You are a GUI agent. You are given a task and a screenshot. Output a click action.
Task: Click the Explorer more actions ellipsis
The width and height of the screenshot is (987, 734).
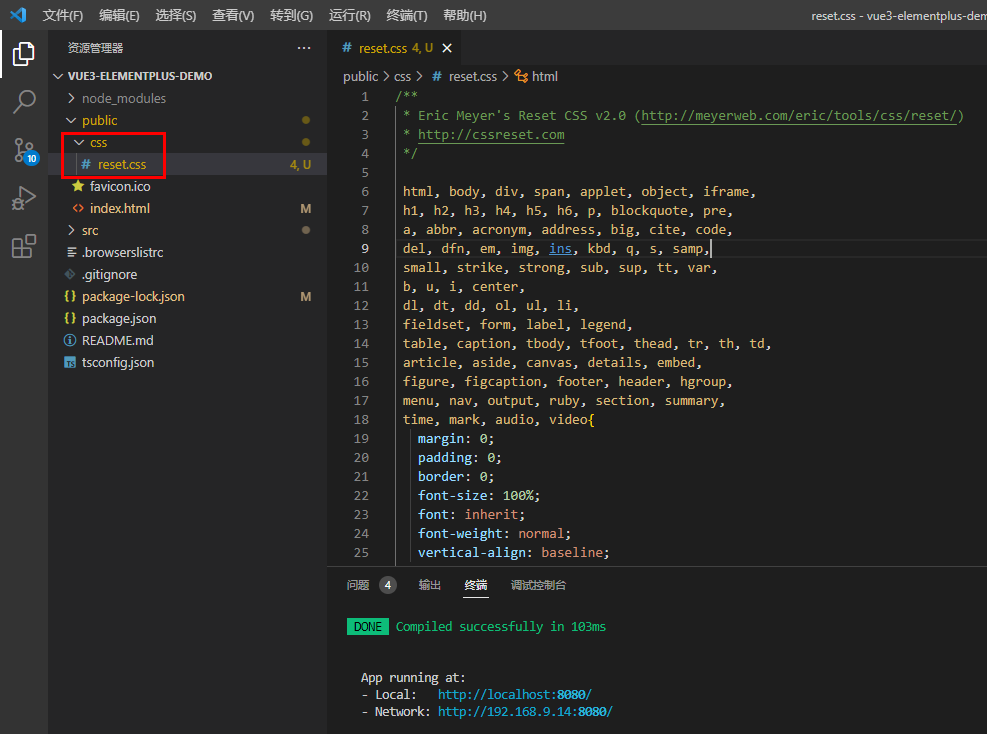304,48
